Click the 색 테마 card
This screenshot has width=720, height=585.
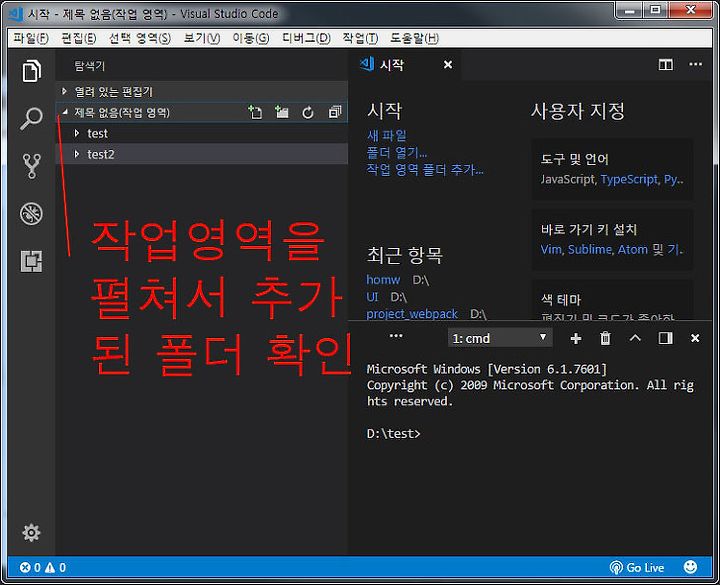point(613,300)
